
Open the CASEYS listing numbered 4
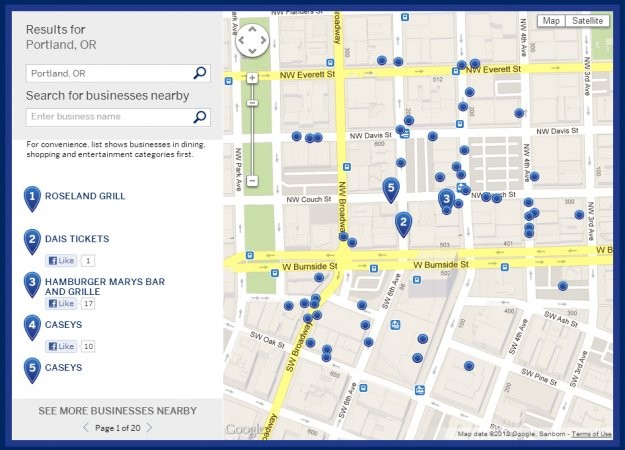click(x=63, y=324)
